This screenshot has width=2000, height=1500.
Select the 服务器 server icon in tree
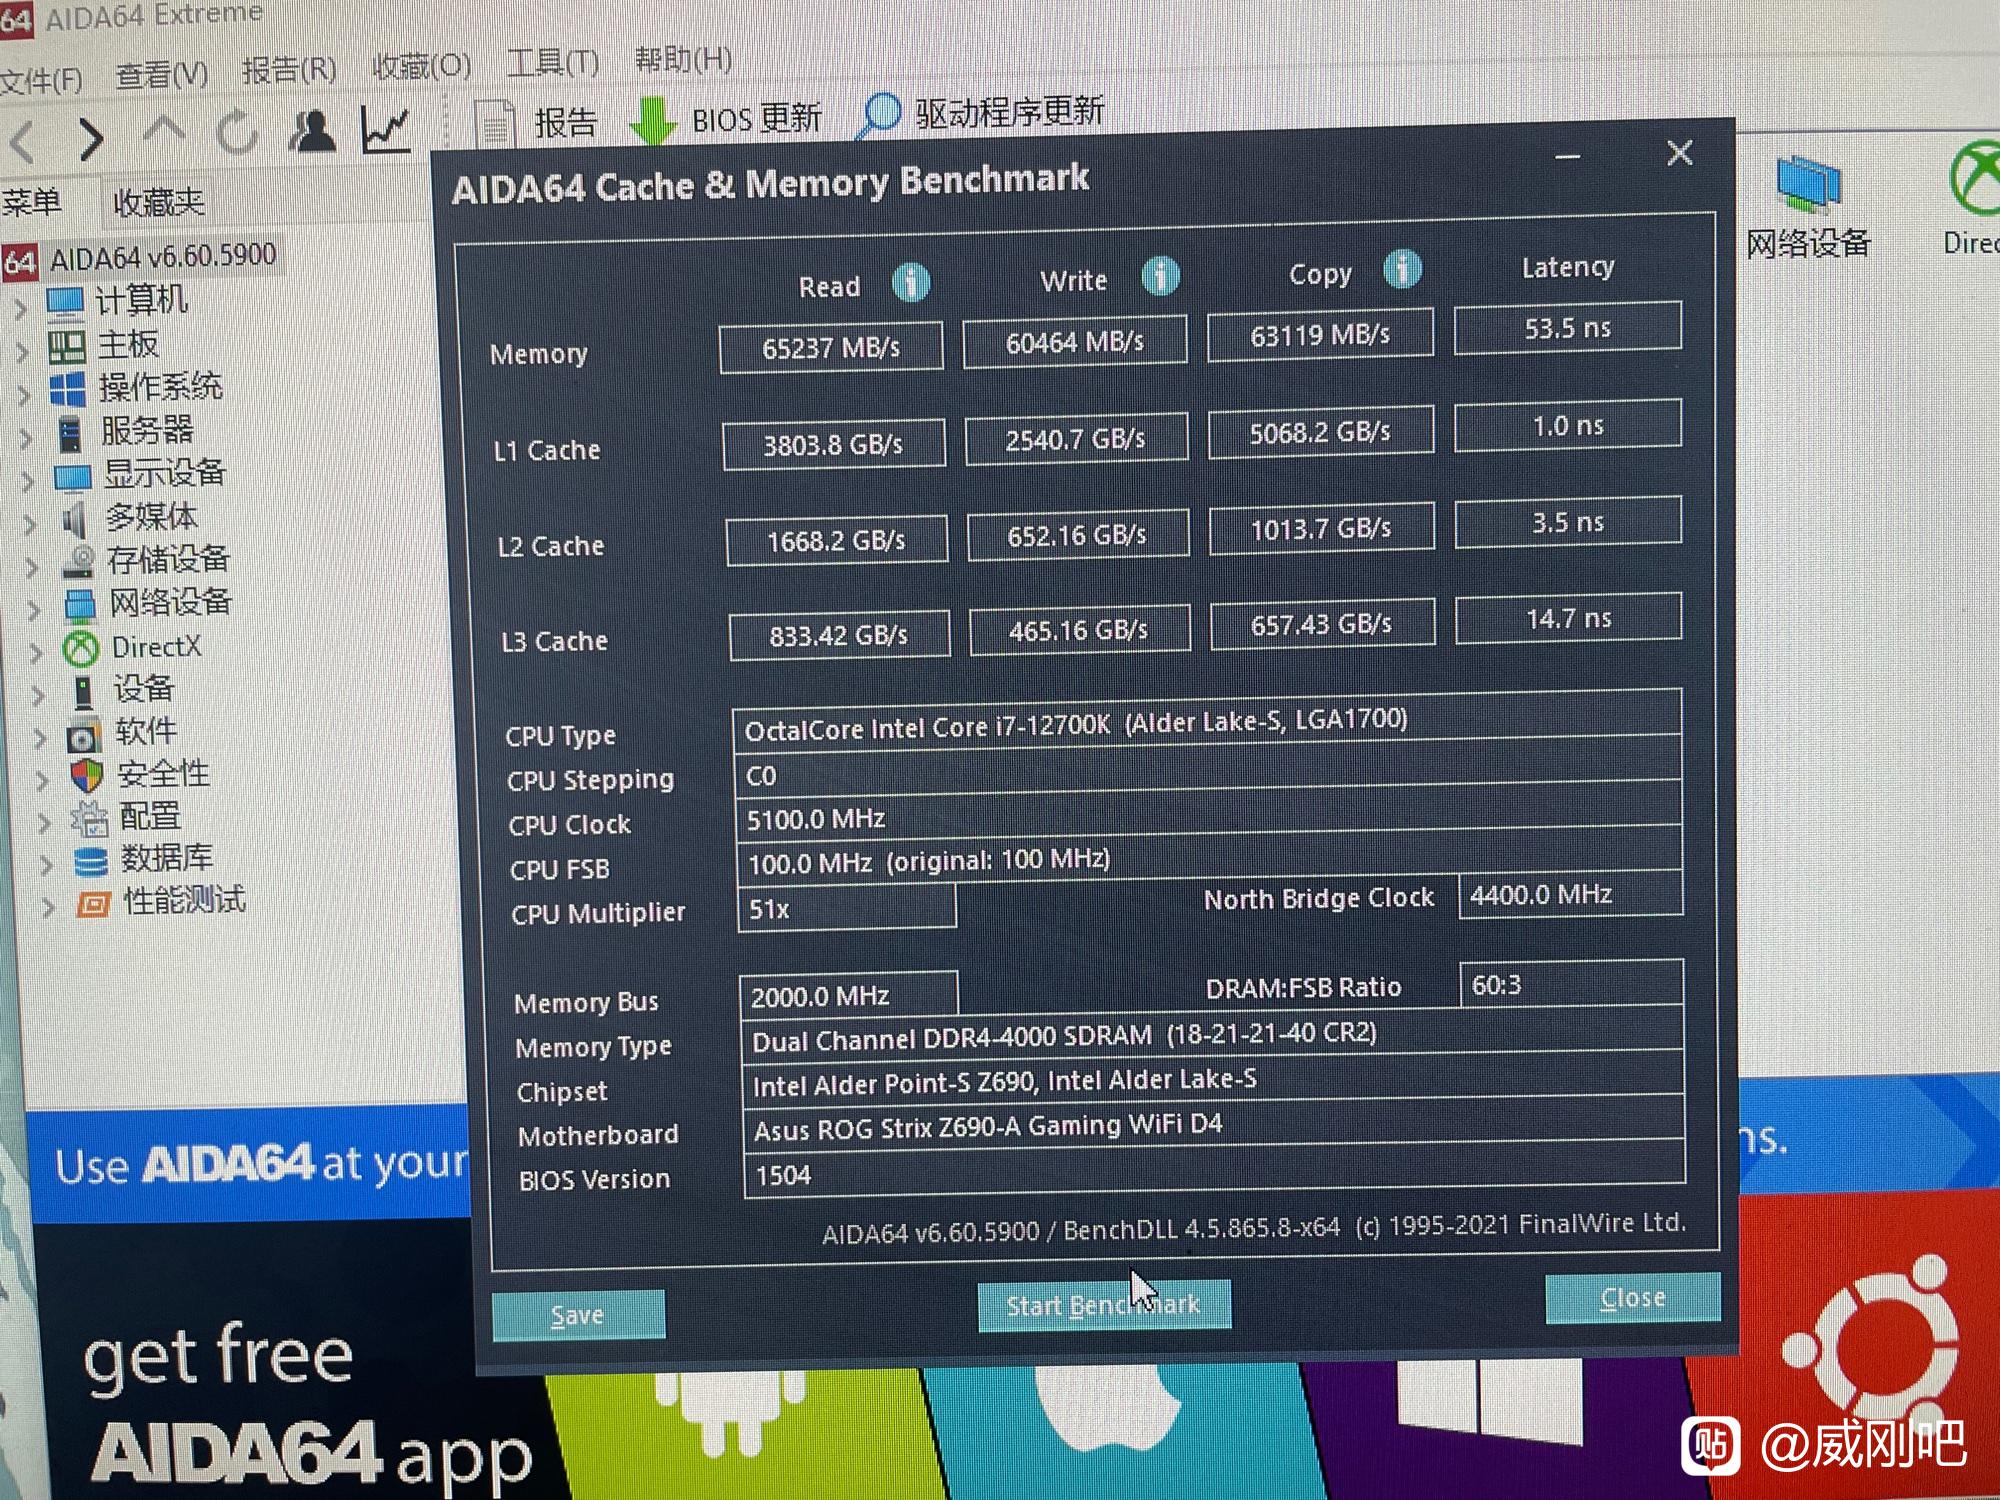pyautogui.click(x=70, y=434)
